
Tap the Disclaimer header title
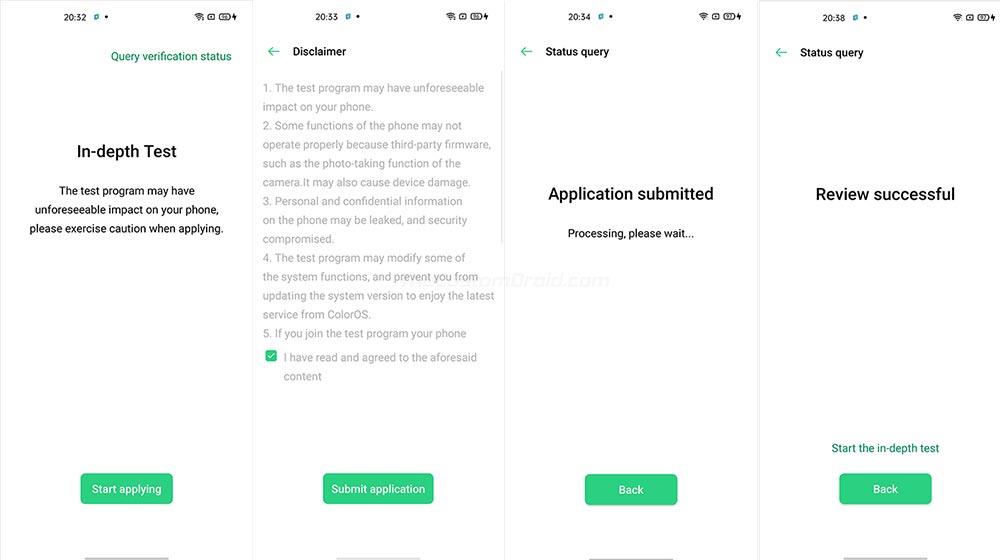319,52
